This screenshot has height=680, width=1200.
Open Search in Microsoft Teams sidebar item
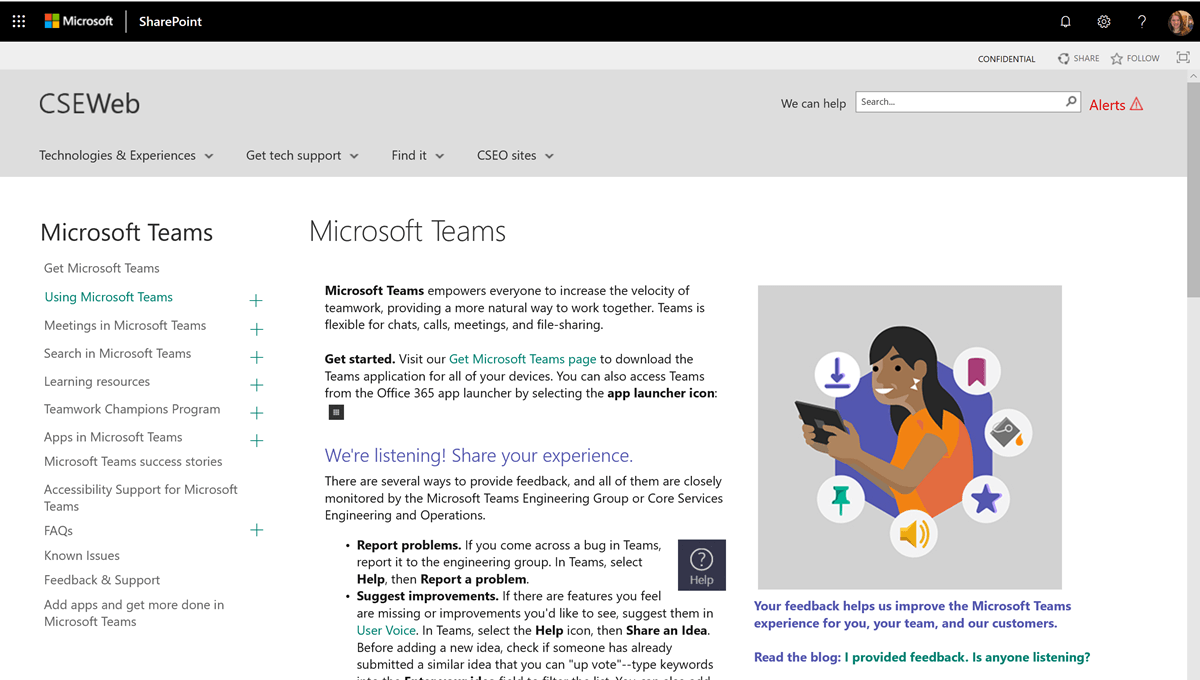117,353
